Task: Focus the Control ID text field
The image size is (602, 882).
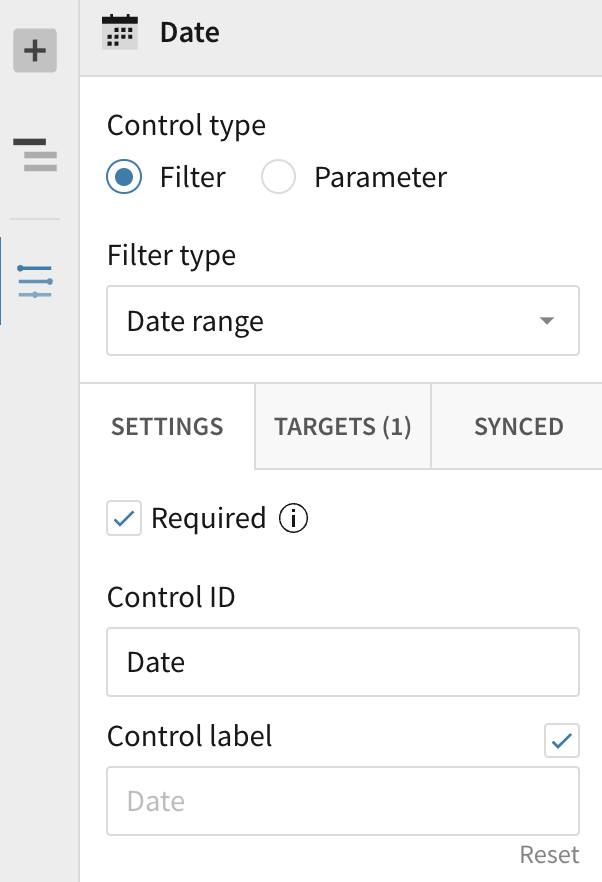Action: pyautogui.click(x=342, y=662)
